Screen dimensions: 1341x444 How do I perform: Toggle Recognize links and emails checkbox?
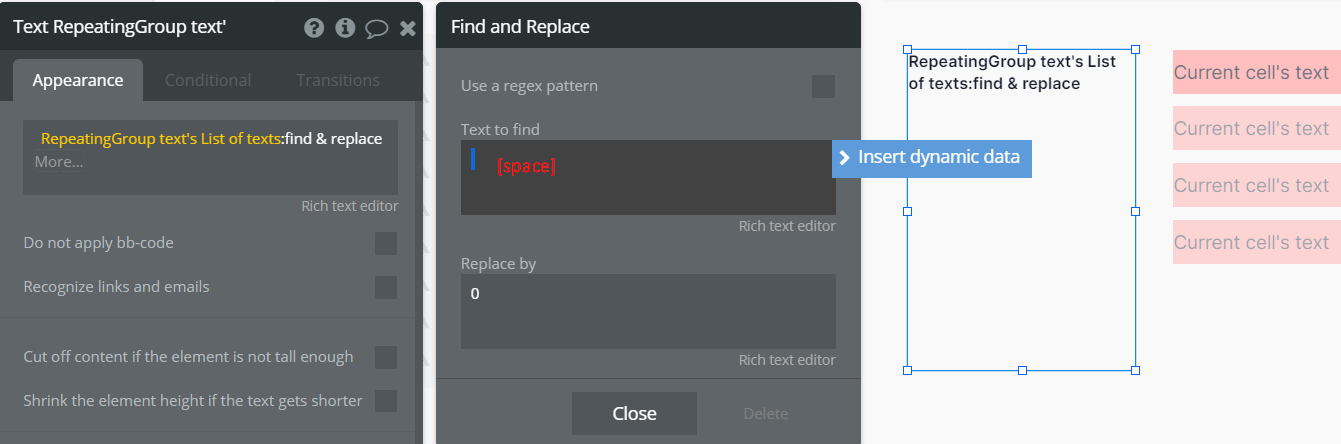pos(386,287)
